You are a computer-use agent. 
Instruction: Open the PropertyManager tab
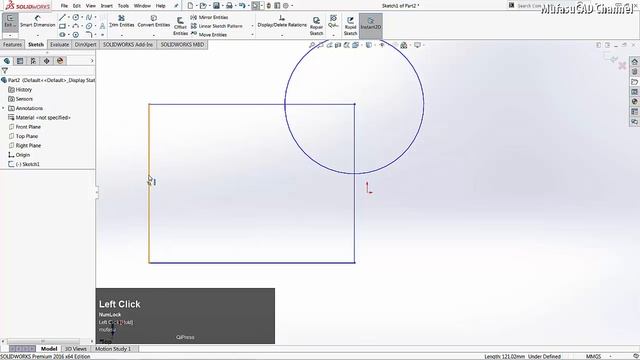[20, 61]
